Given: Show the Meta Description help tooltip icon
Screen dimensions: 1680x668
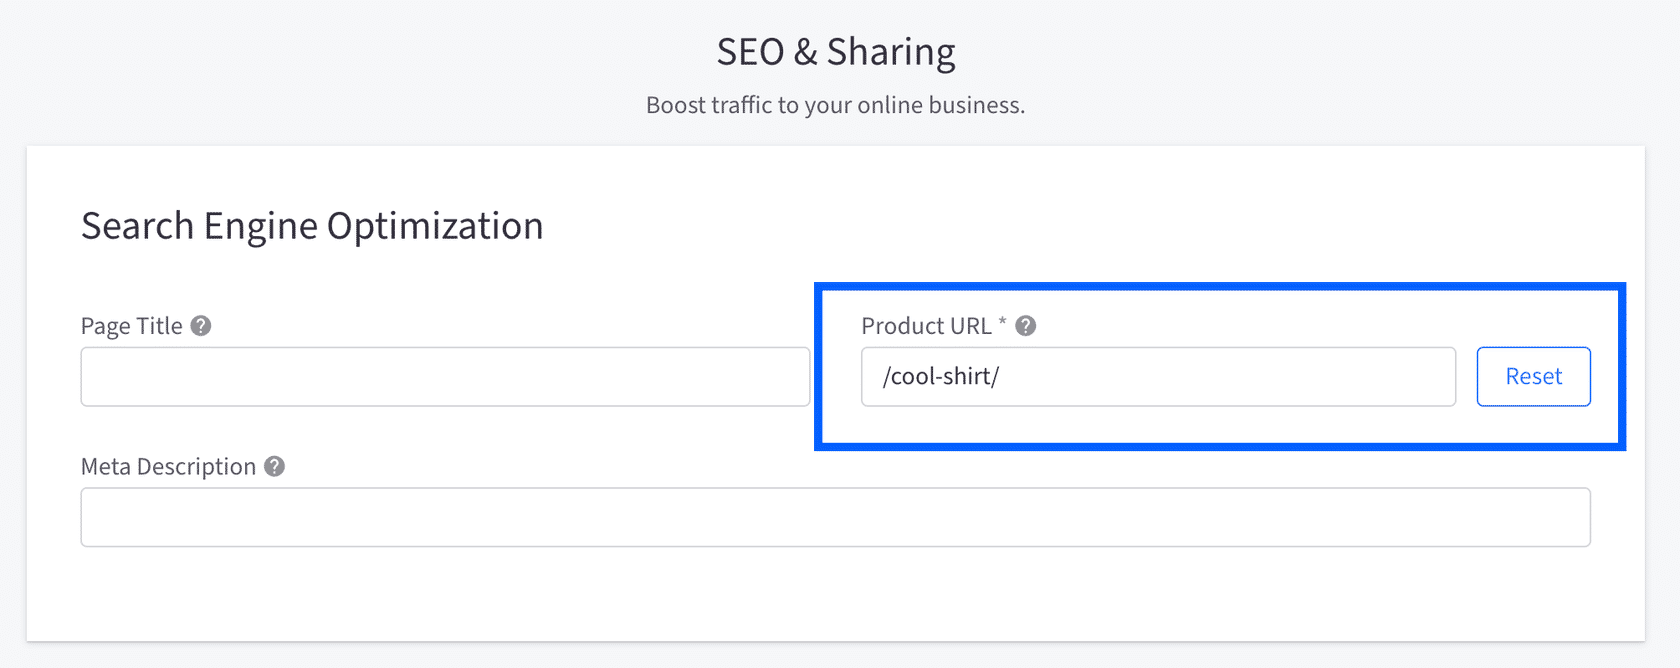Looking at the screenshot, I should click(275, 467).
